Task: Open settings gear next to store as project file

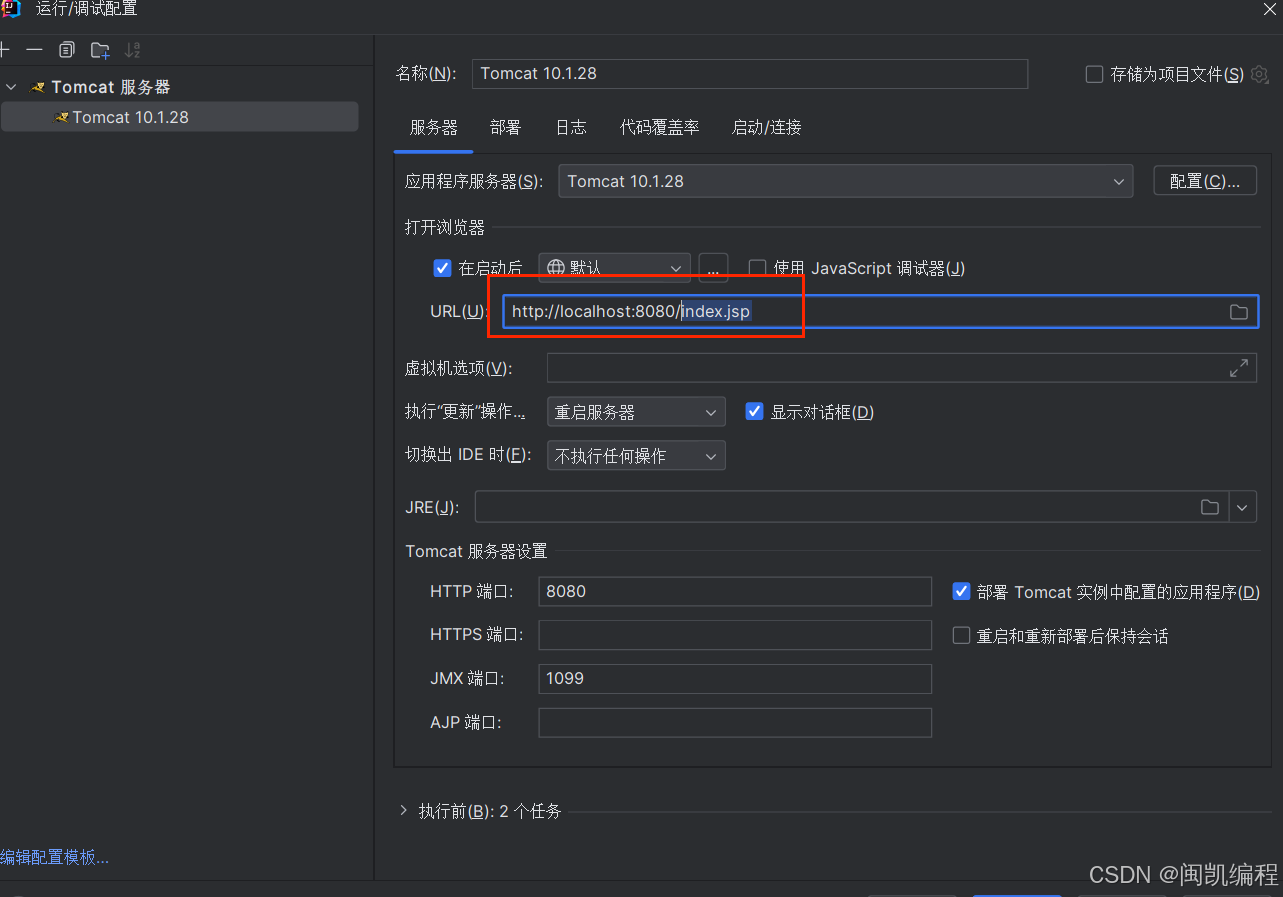Action: pos(1260,74)
